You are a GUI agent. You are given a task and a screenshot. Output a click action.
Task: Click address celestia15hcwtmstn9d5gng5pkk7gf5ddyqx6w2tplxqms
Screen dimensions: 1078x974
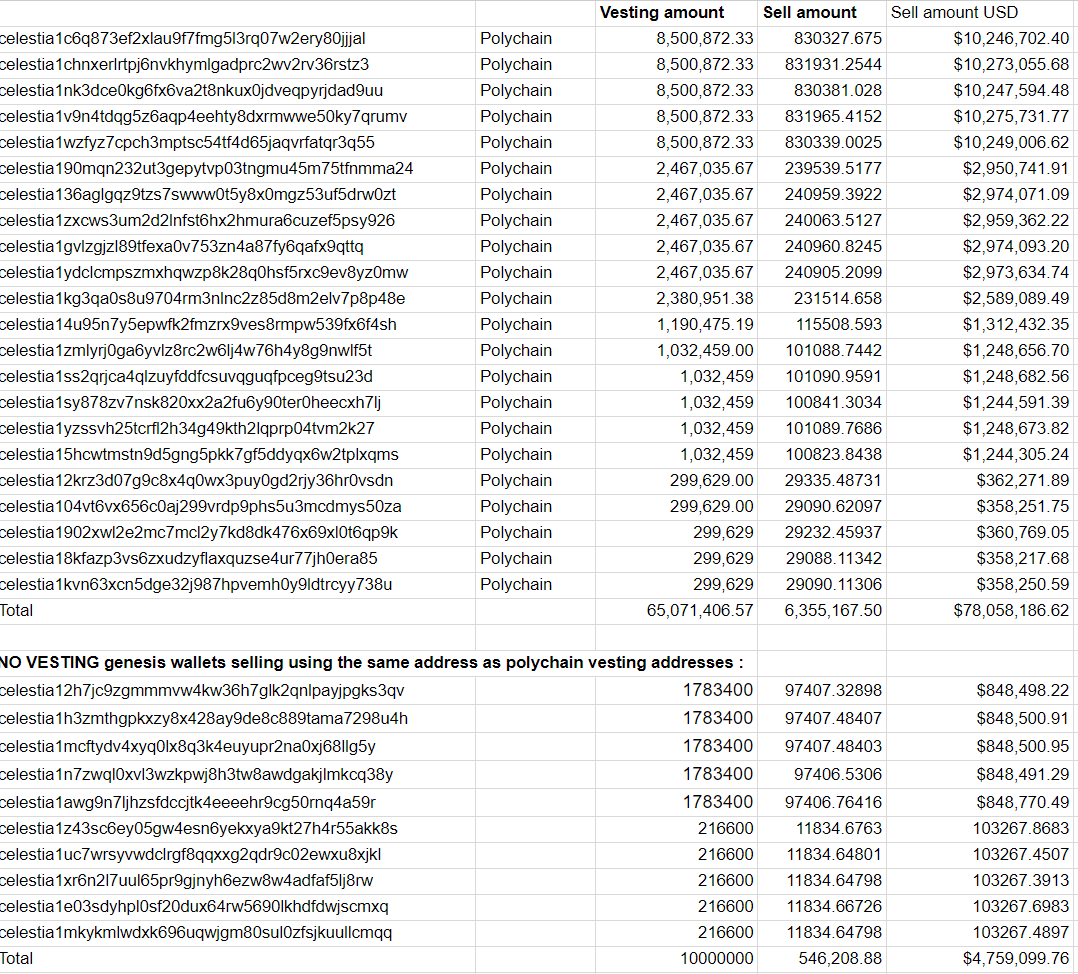pyautogui.click(x=199, y=455)
